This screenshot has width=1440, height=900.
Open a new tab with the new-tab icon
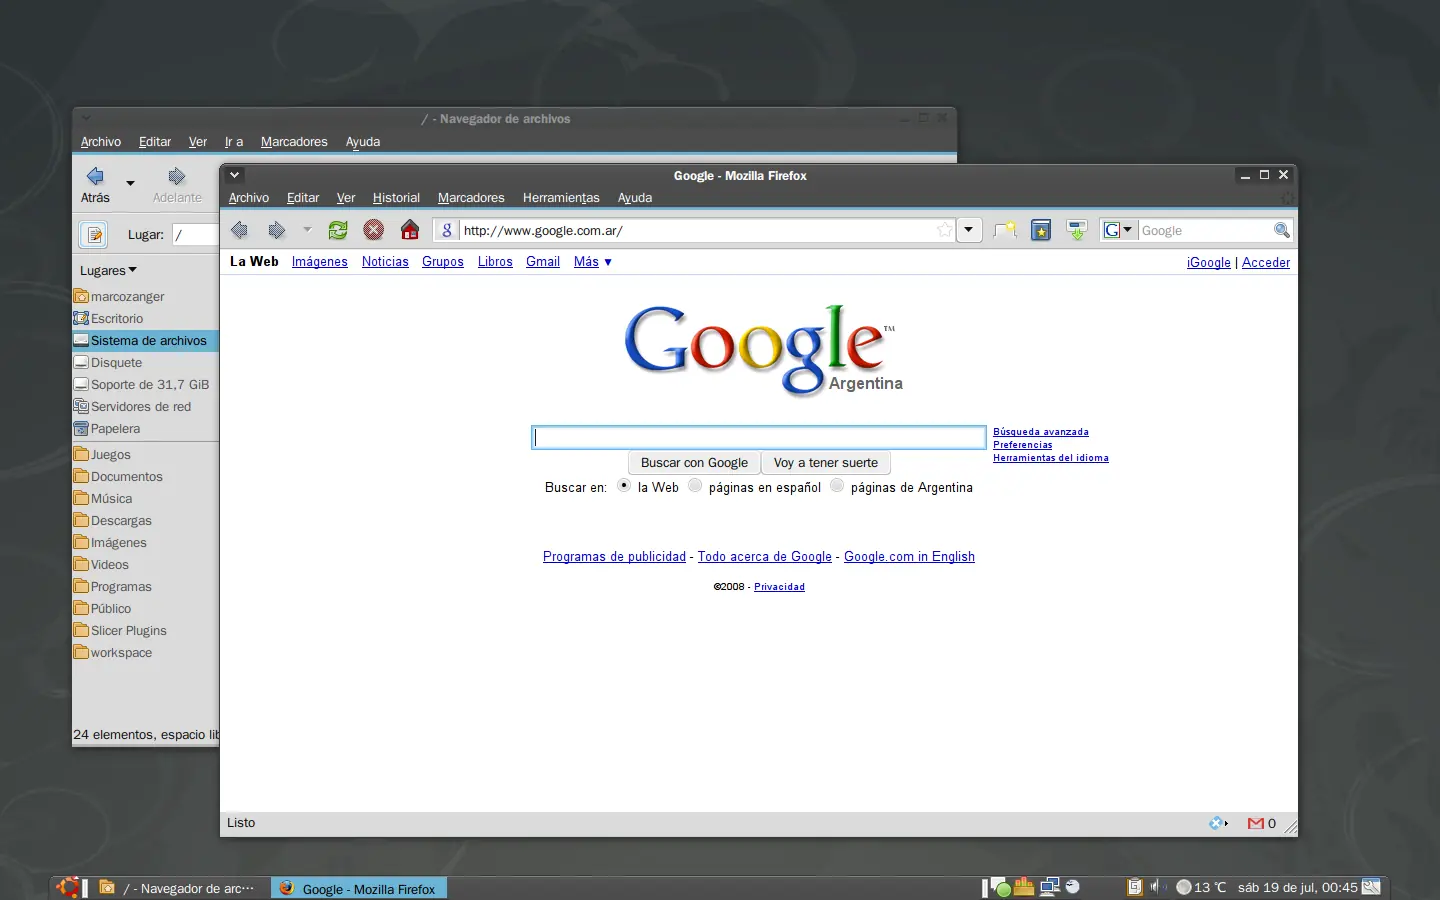pos(1005,231)
